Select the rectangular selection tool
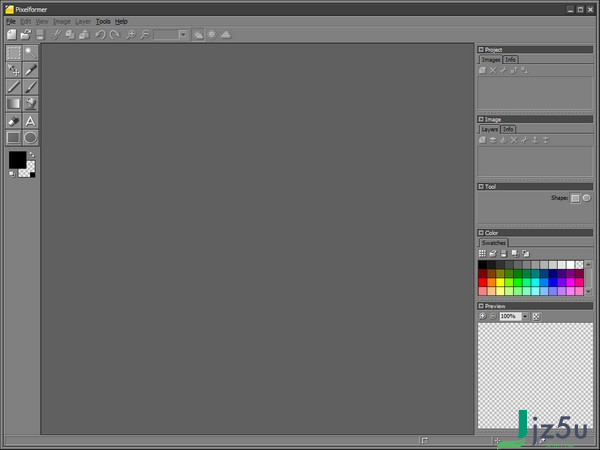 [13, 53]
